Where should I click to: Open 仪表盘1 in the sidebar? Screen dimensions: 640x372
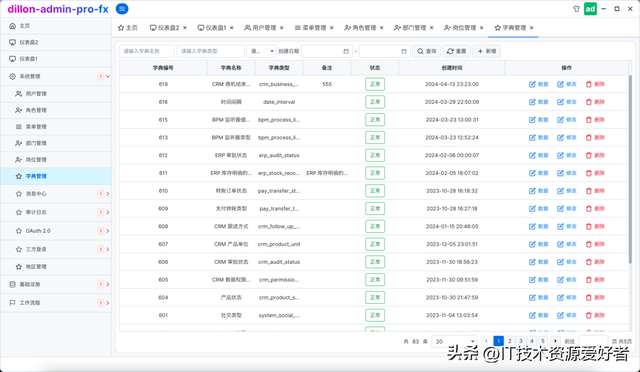[56, 59]
